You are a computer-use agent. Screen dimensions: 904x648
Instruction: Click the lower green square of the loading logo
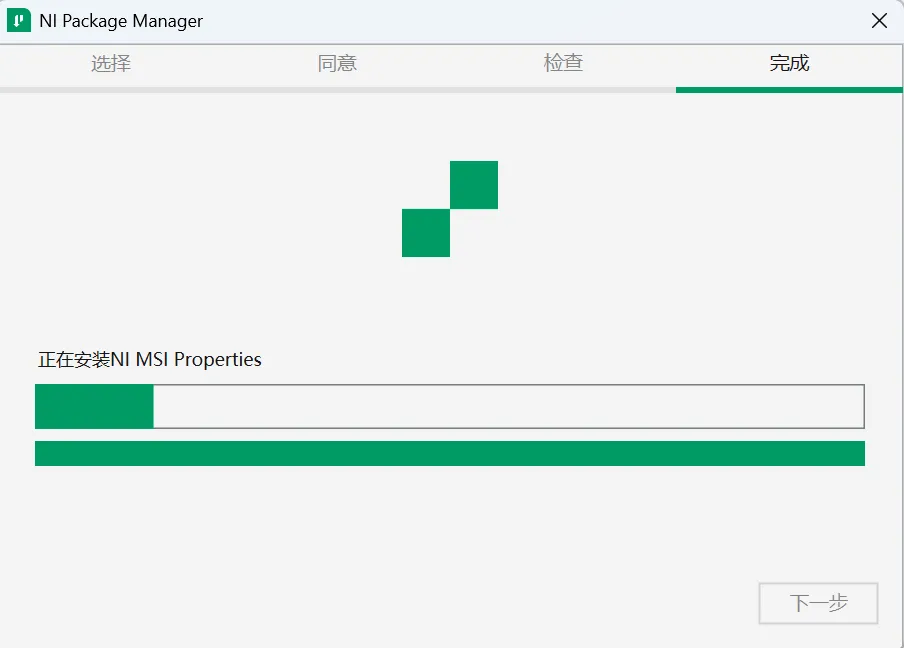pyautogui.click(x=426, y=233)
